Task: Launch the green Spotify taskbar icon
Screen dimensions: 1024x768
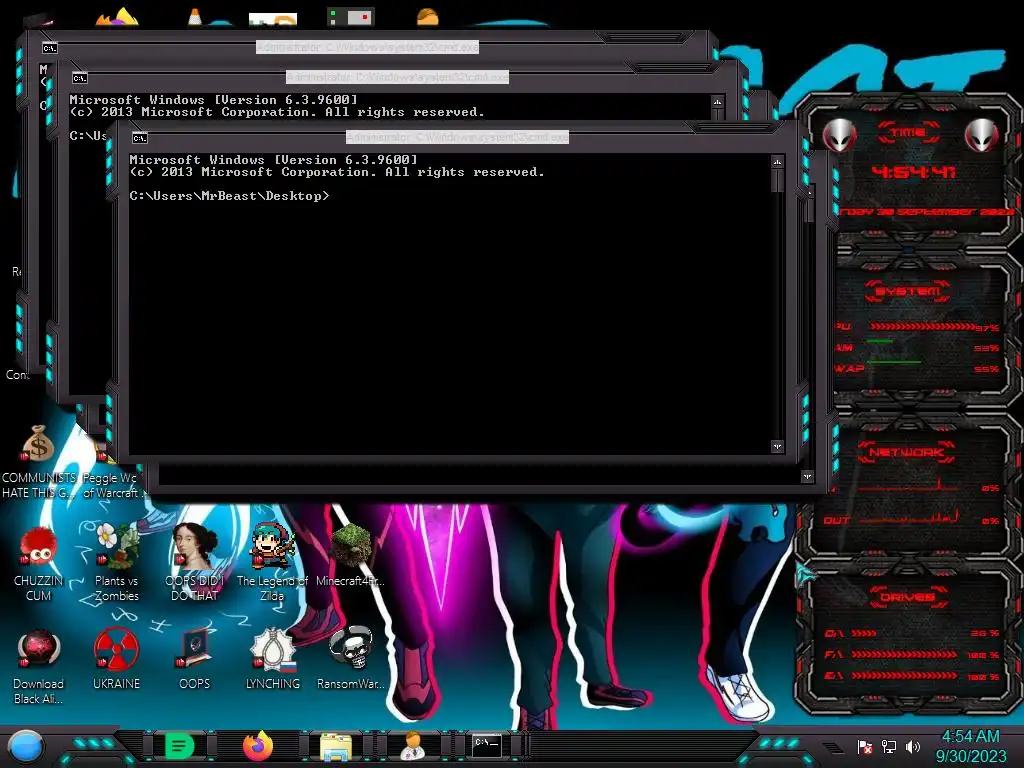Action: pyautogui.click(x=180, y=746)
